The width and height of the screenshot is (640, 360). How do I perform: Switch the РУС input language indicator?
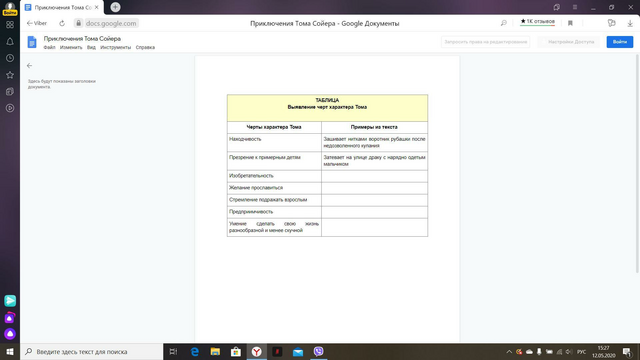[x=582, y=351]
